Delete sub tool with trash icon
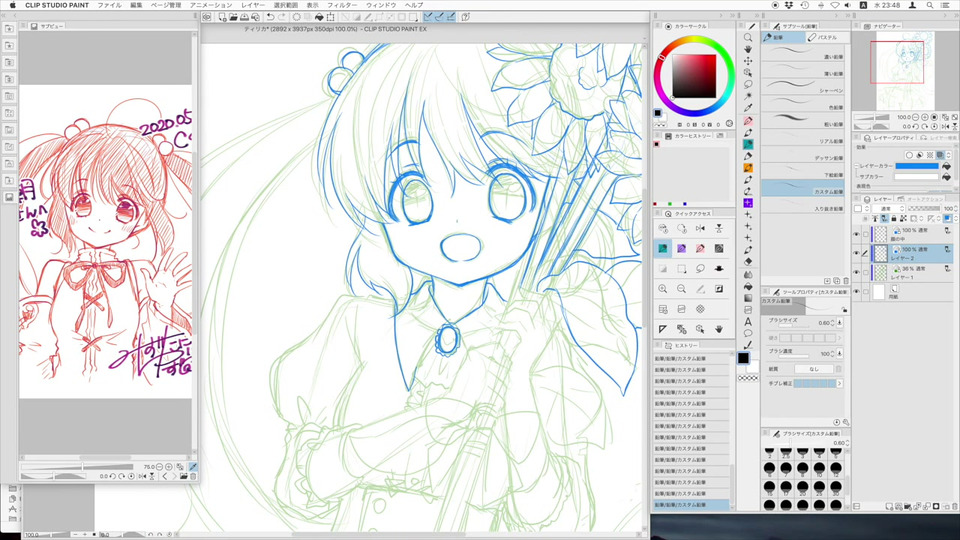Screen dimensions: 960x540 846,281
